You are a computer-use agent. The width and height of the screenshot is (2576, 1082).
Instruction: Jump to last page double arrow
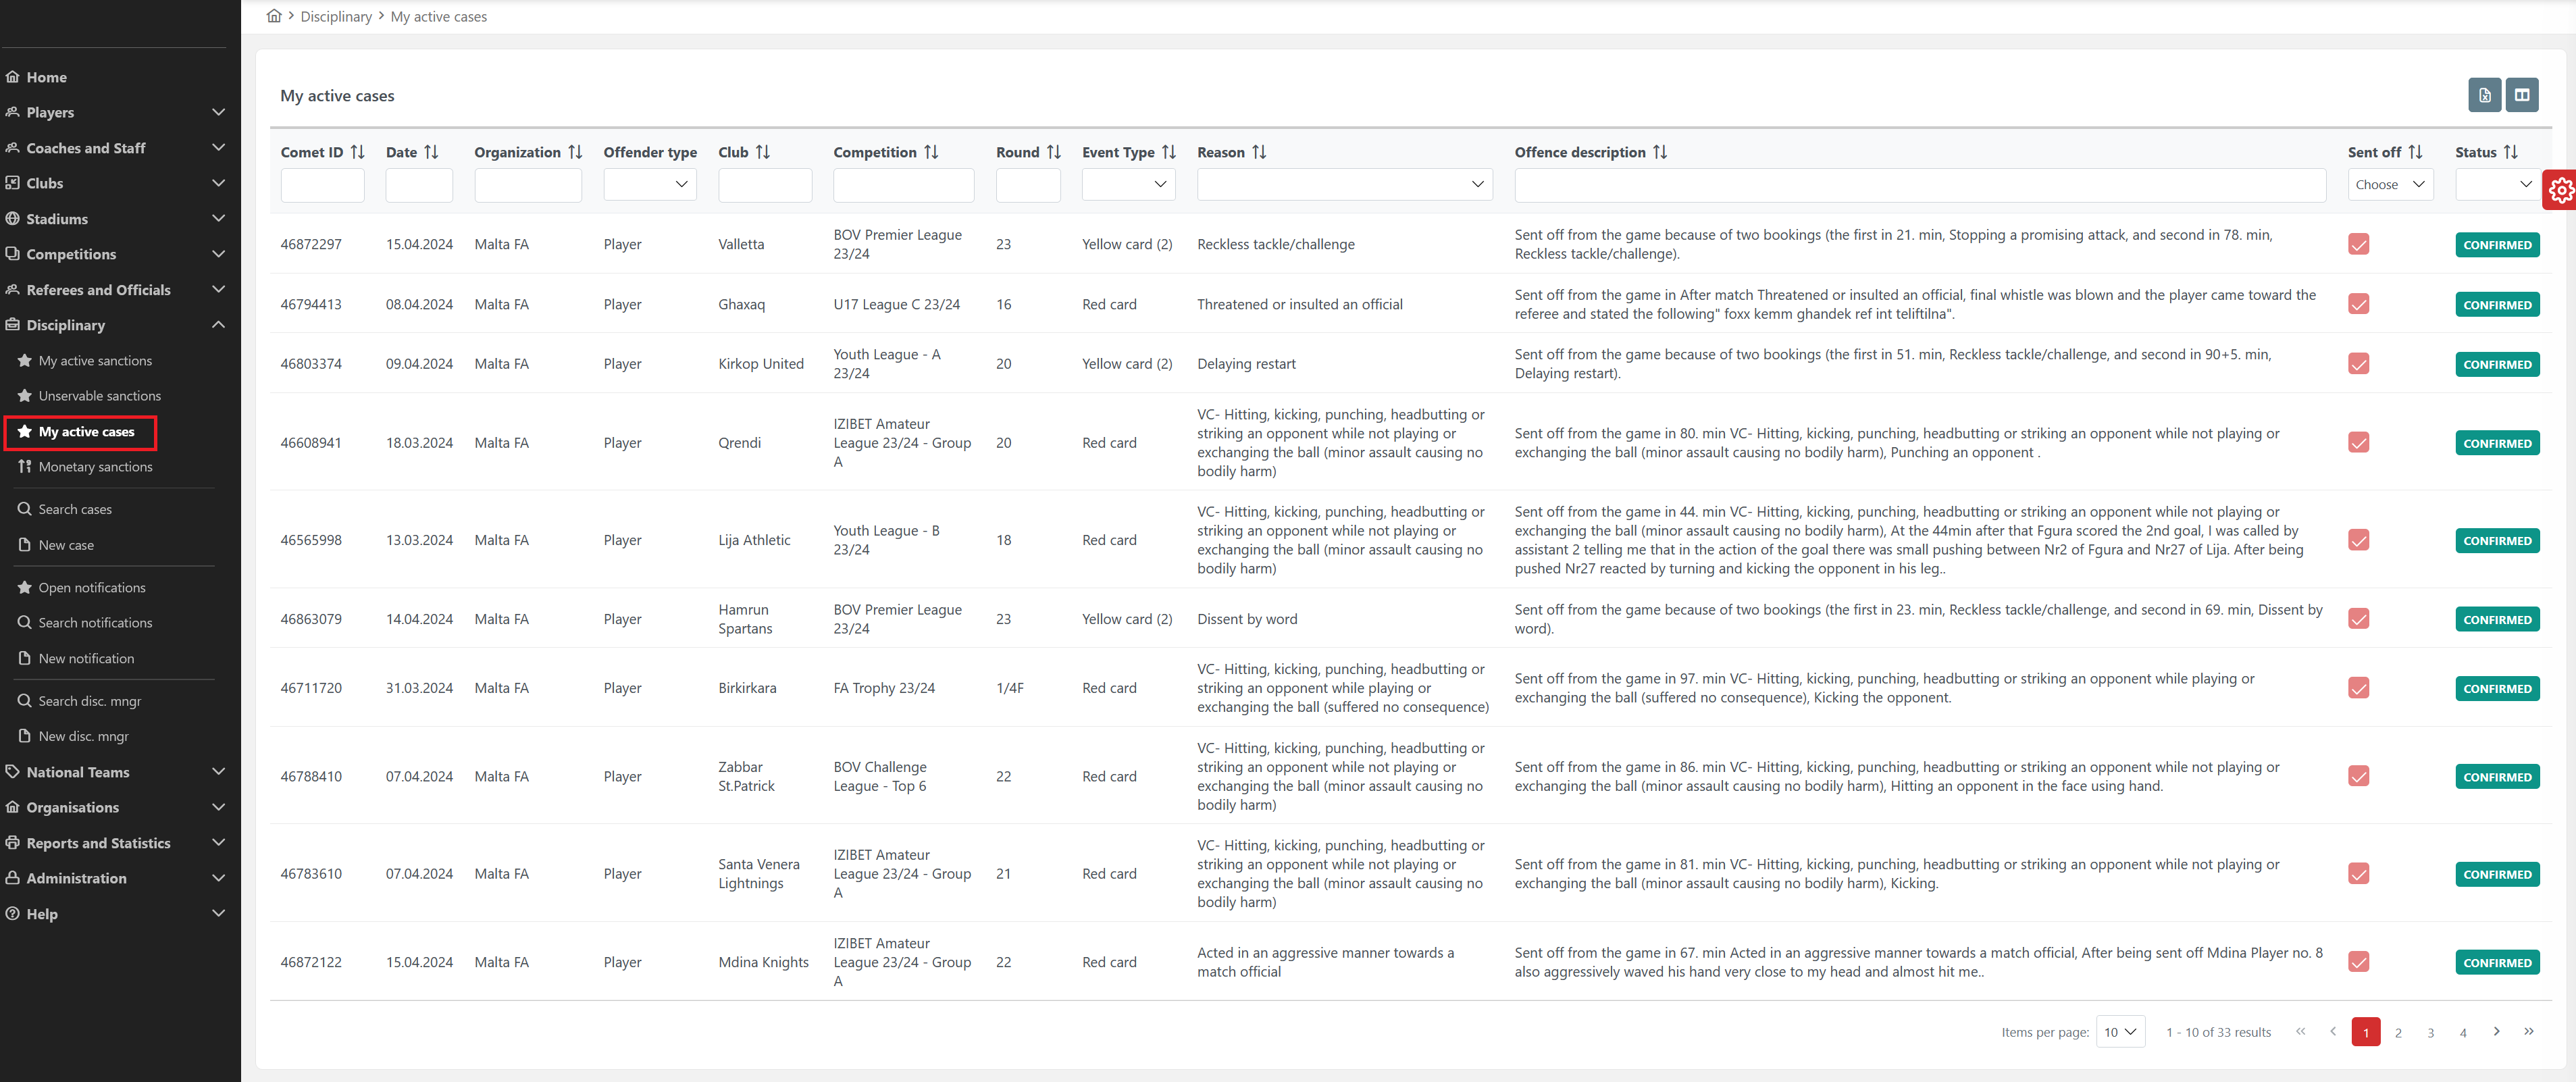pos(2528,1031)
